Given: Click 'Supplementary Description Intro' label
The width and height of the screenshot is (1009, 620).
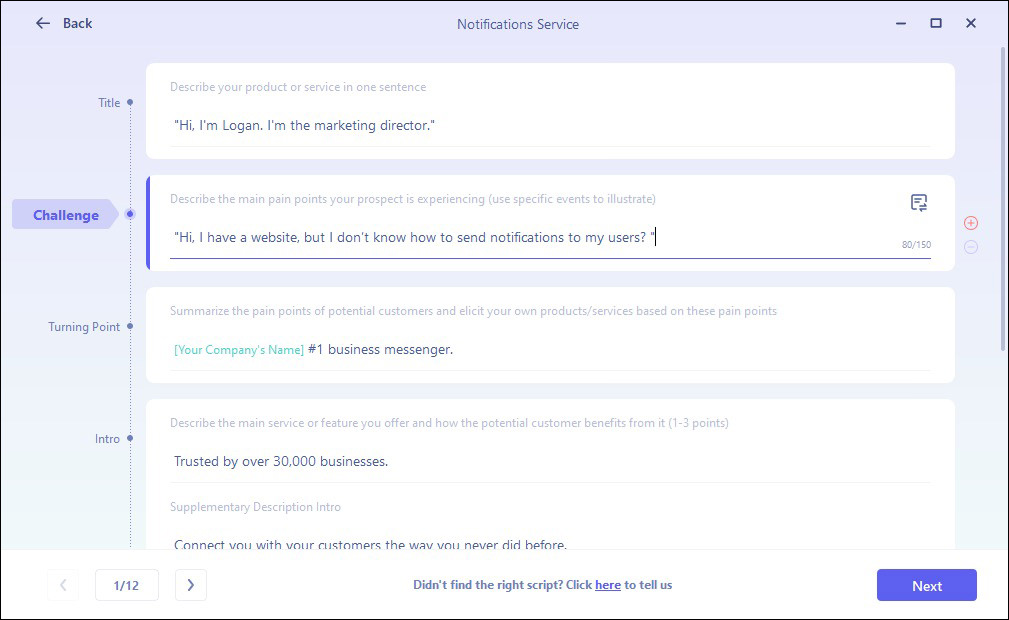Looking at the screenshot, I should pos(255,507).
